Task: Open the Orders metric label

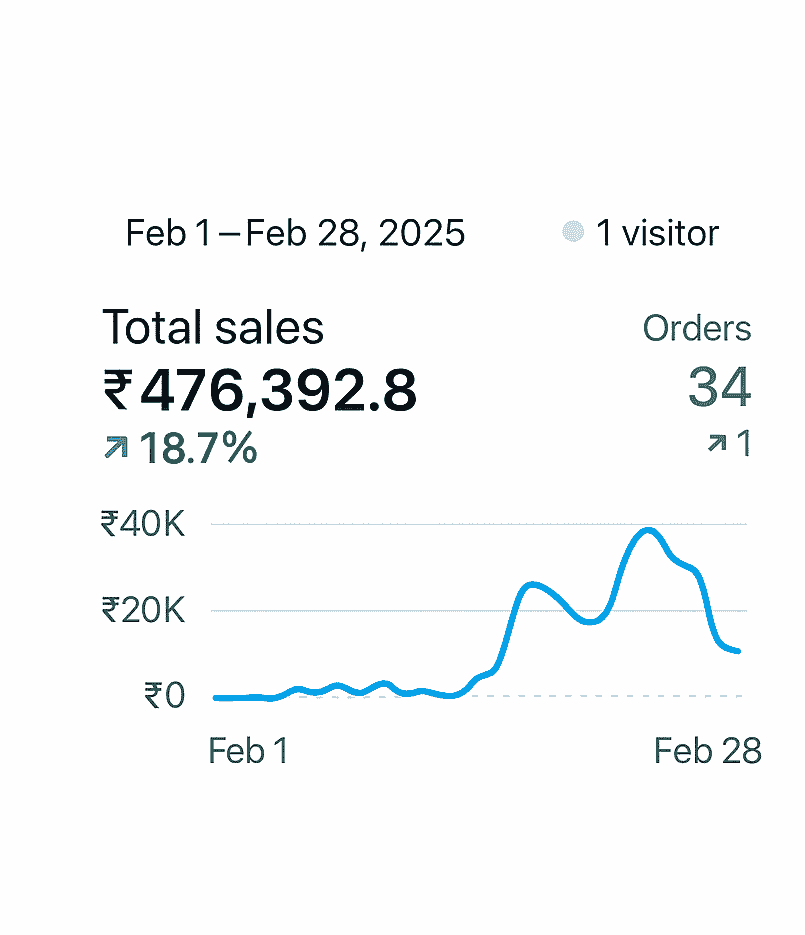Action: 696,328
